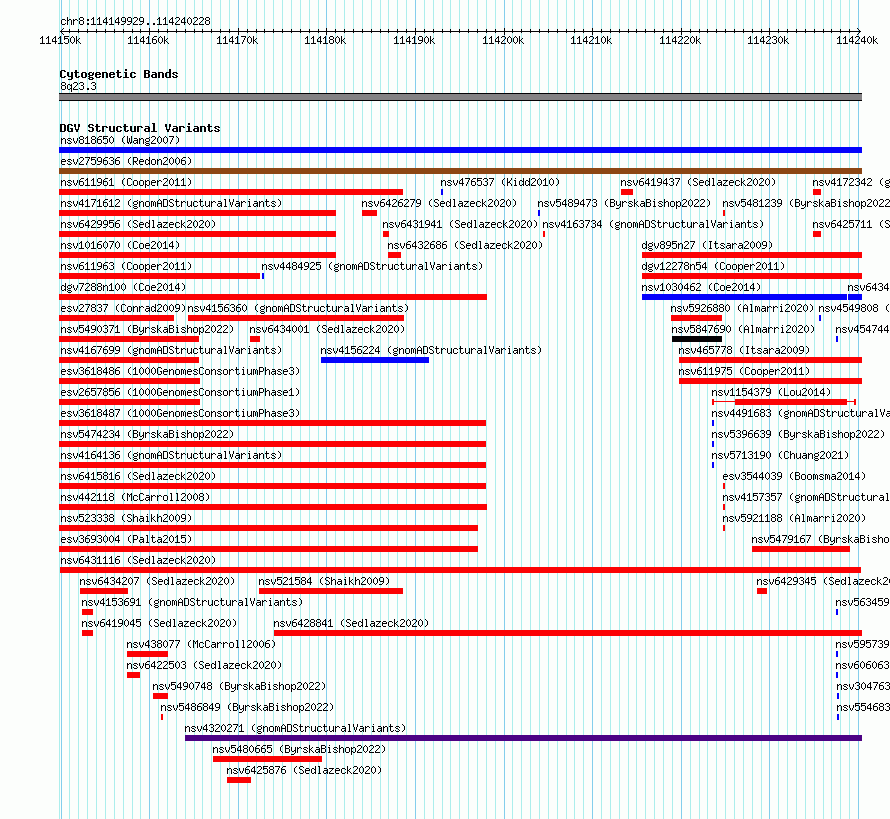Click nsv611963 (Cooper2011) label
The height and width of the screenshot is (819, 890).
pyautogui.click(x=126, y=266)
